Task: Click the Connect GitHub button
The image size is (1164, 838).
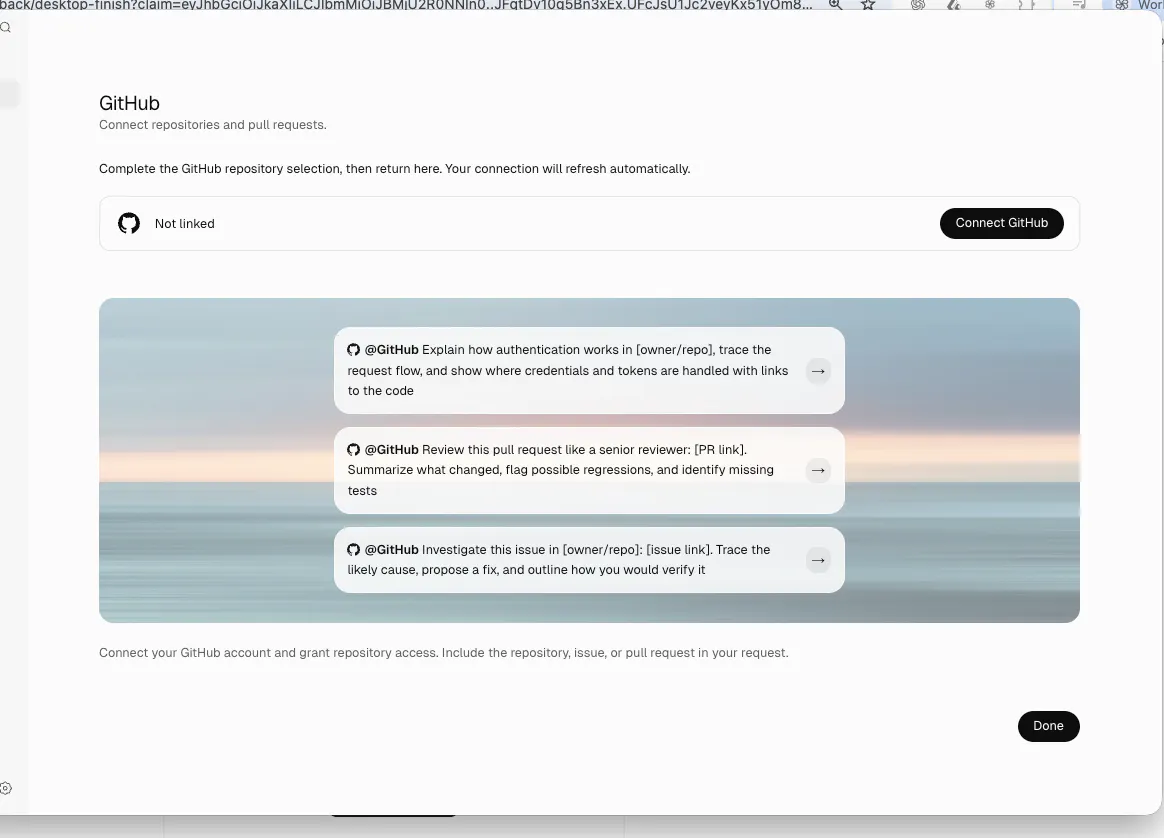Action: pos(1001,223)
